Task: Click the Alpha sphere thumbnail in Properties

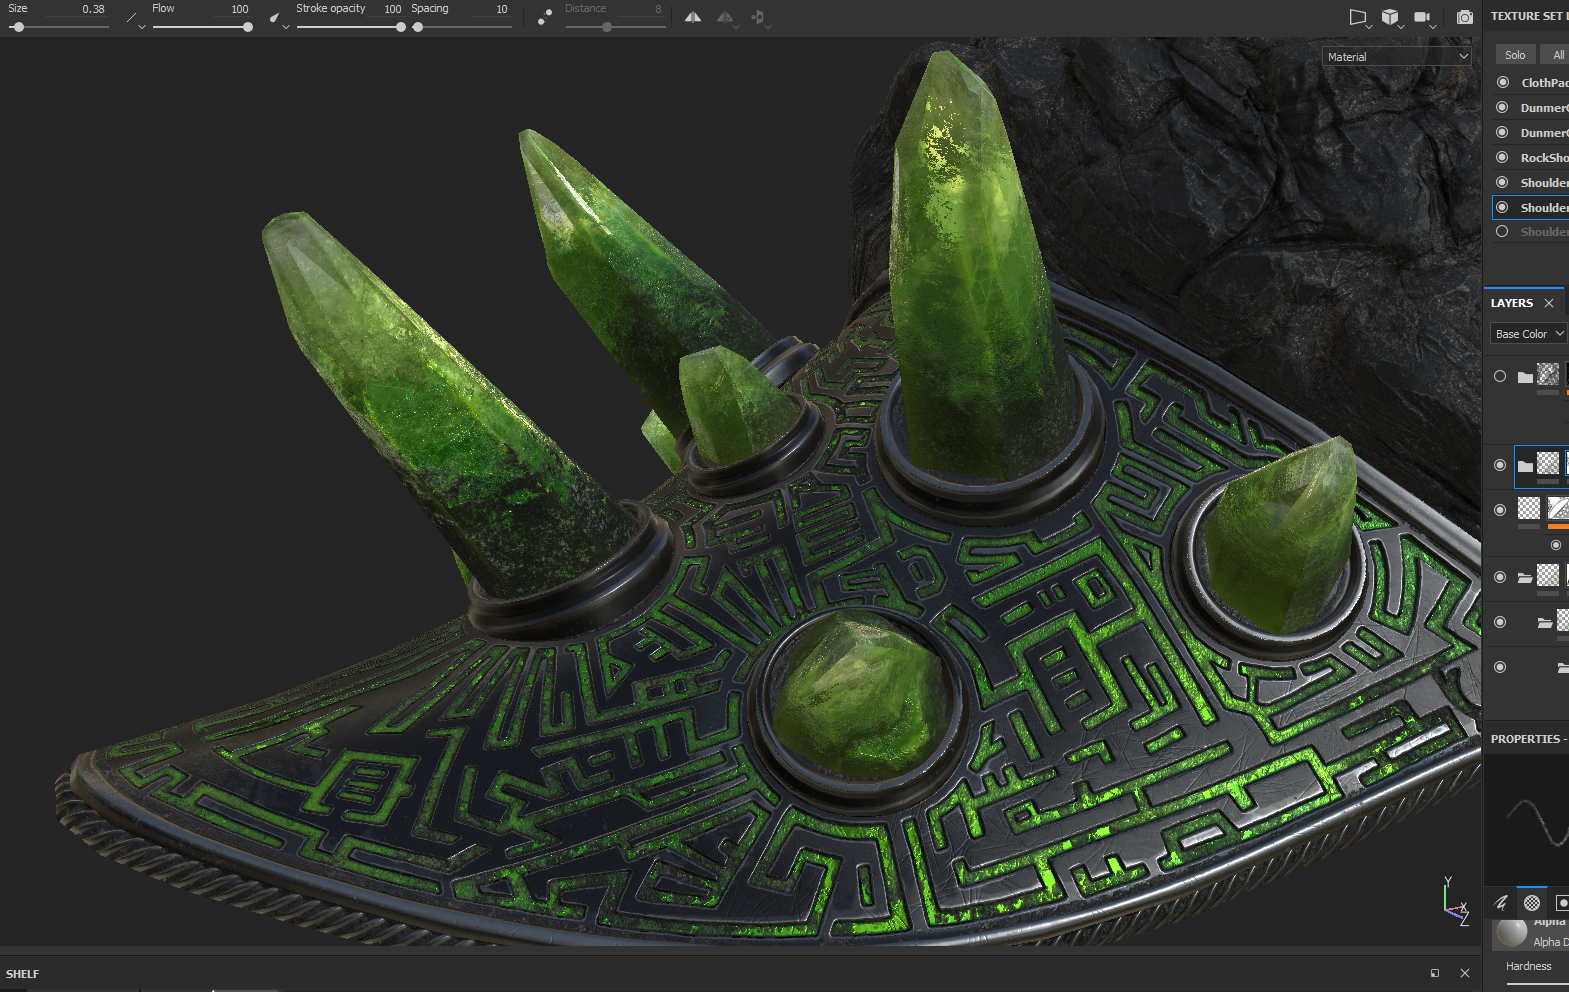Action: 1511,933
